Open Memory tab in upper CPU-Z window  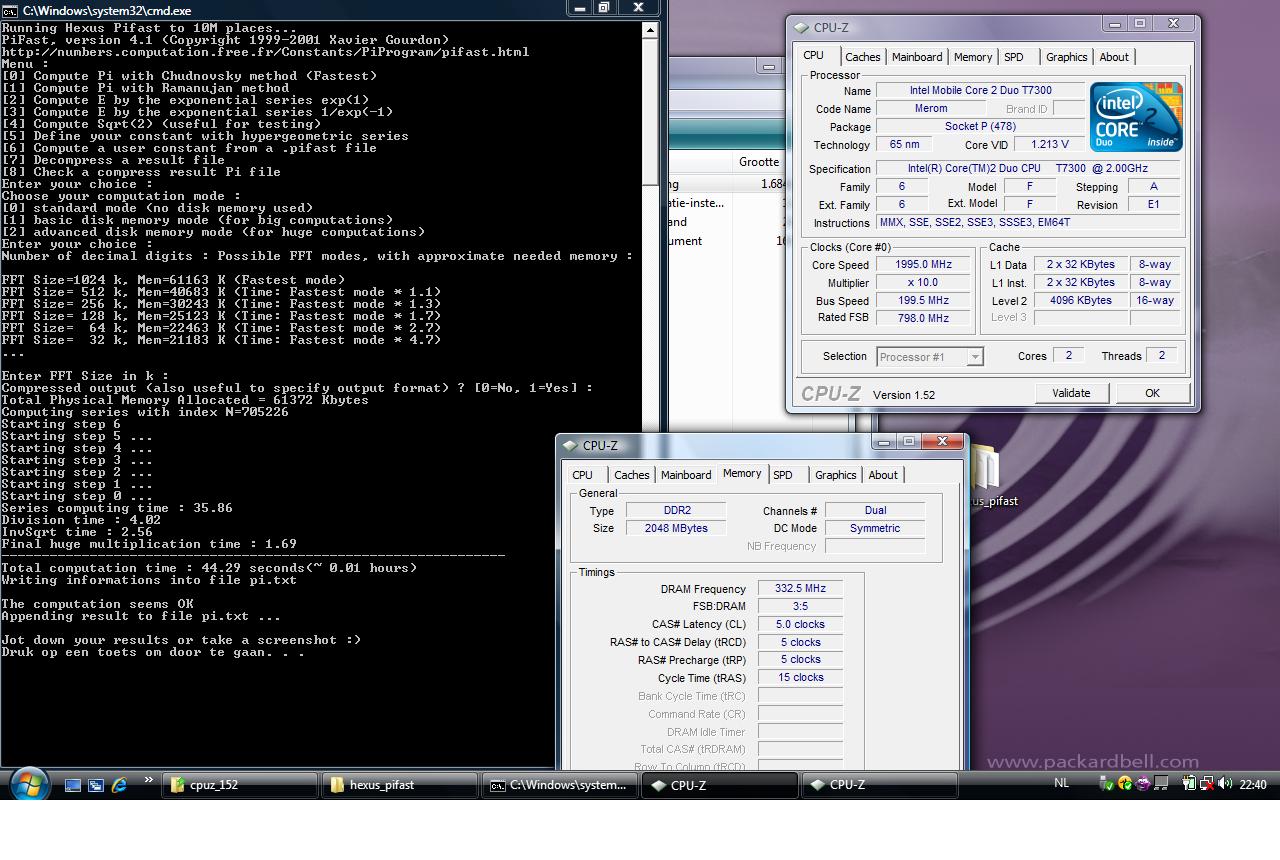[973, 57]
